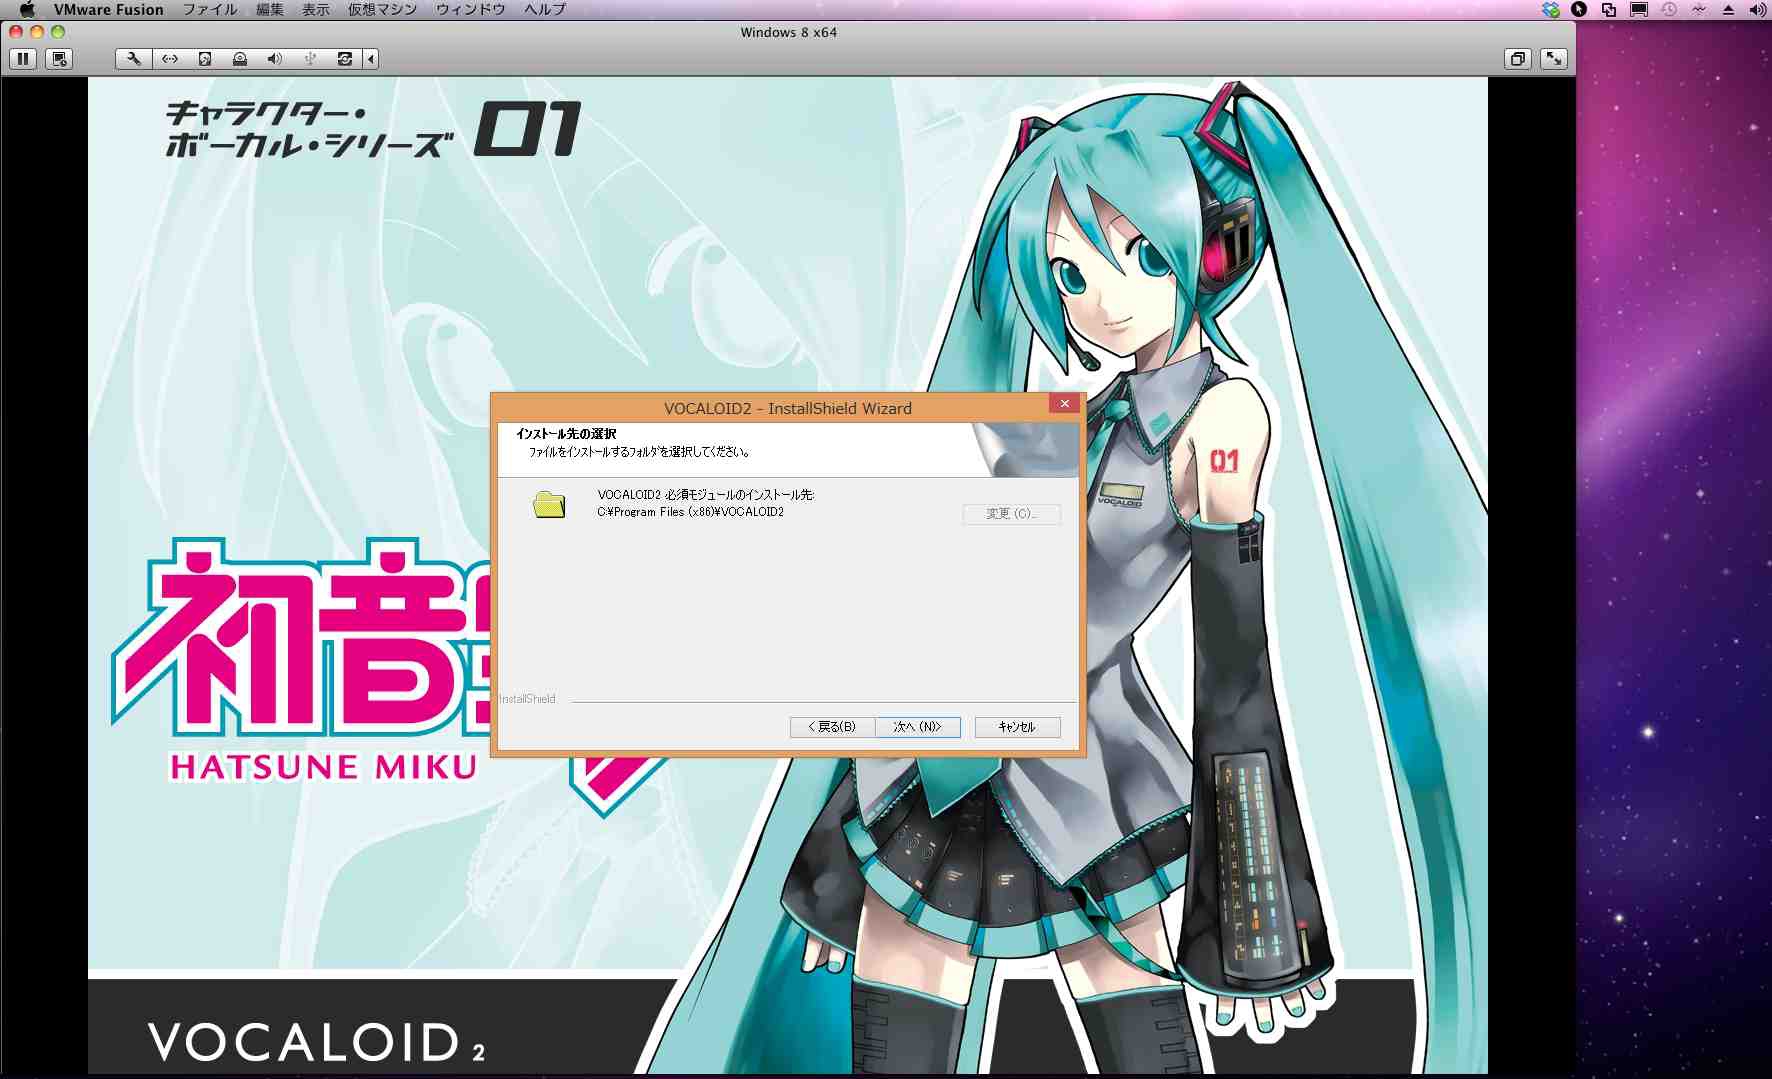Click the yellow folder icon in the installer
1772x1079 pixels.
click(549, 505)
